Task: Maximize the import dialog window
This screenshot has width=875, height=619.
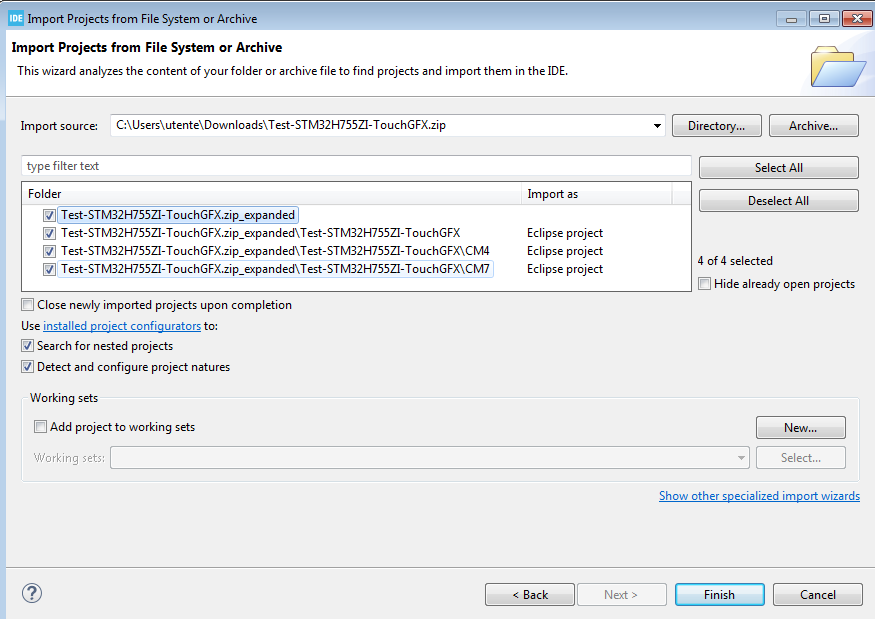Action: point(824,18)
